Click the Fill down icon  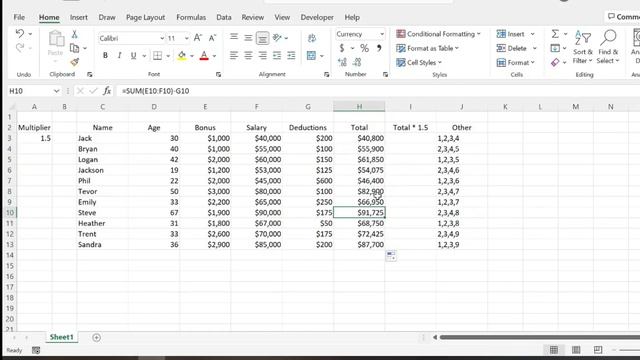(555, 48)
